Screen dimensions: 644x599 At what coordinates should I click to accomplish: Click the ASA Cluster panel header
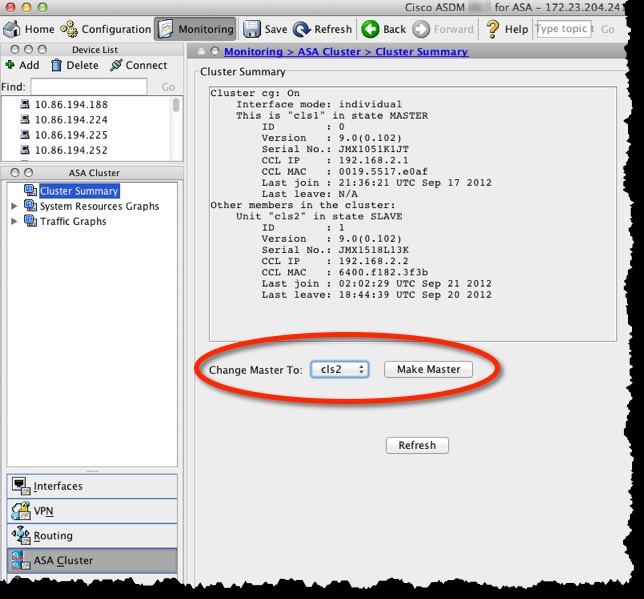[x=92, y=173]
